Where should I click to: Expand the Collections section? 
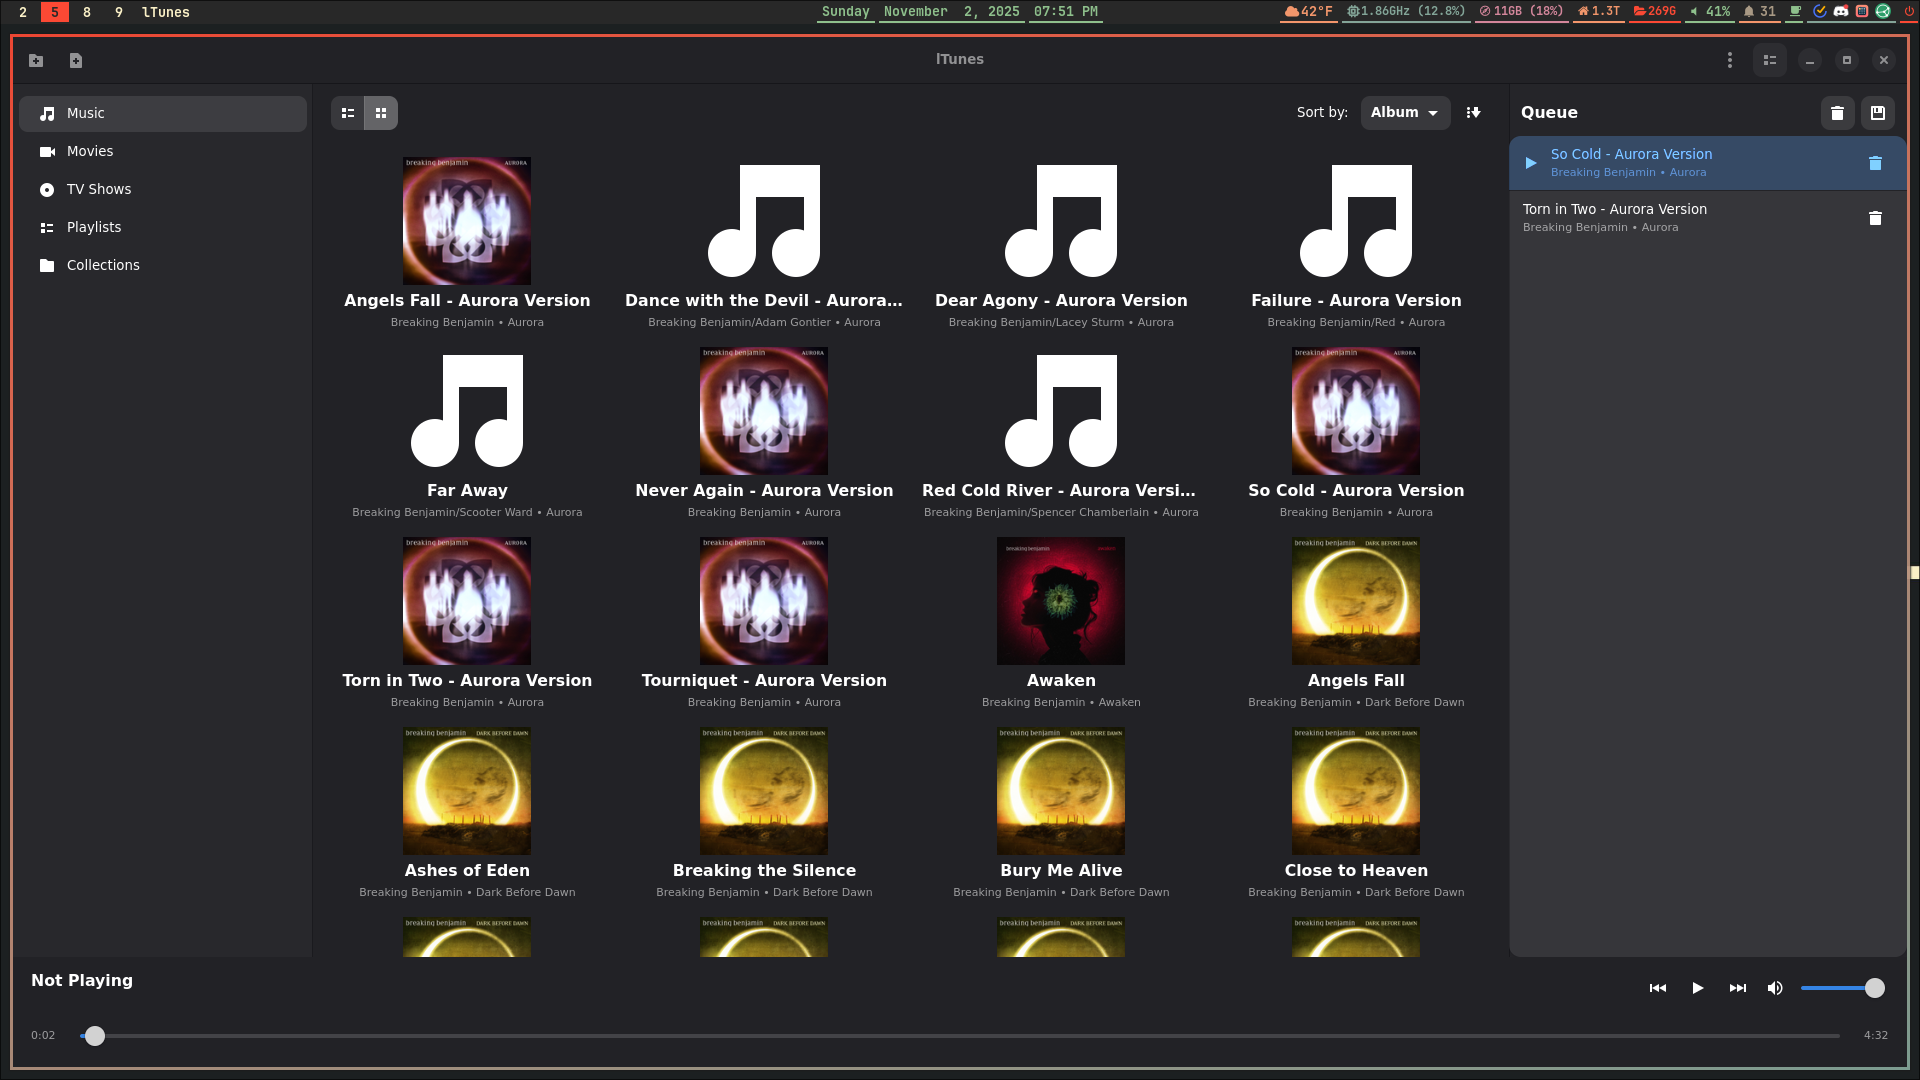[102, 265]
